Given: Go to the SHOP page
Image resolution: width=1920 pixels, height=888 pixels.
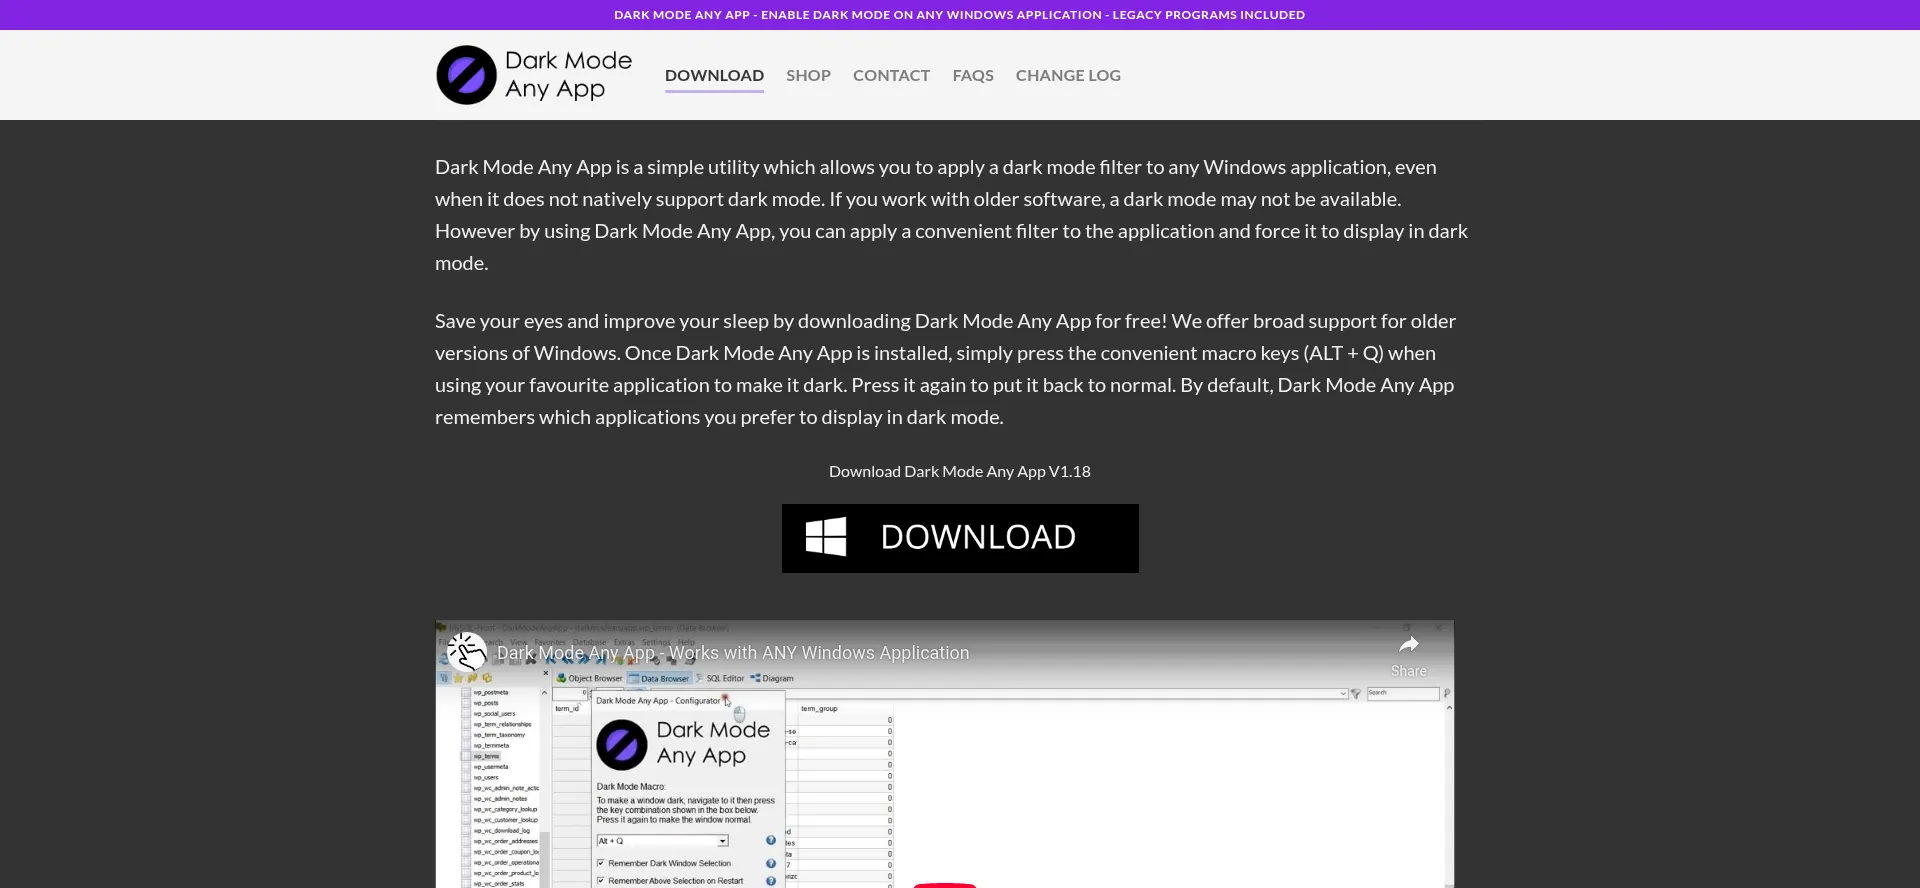Looking at the screenshot, I should point(808,75).
